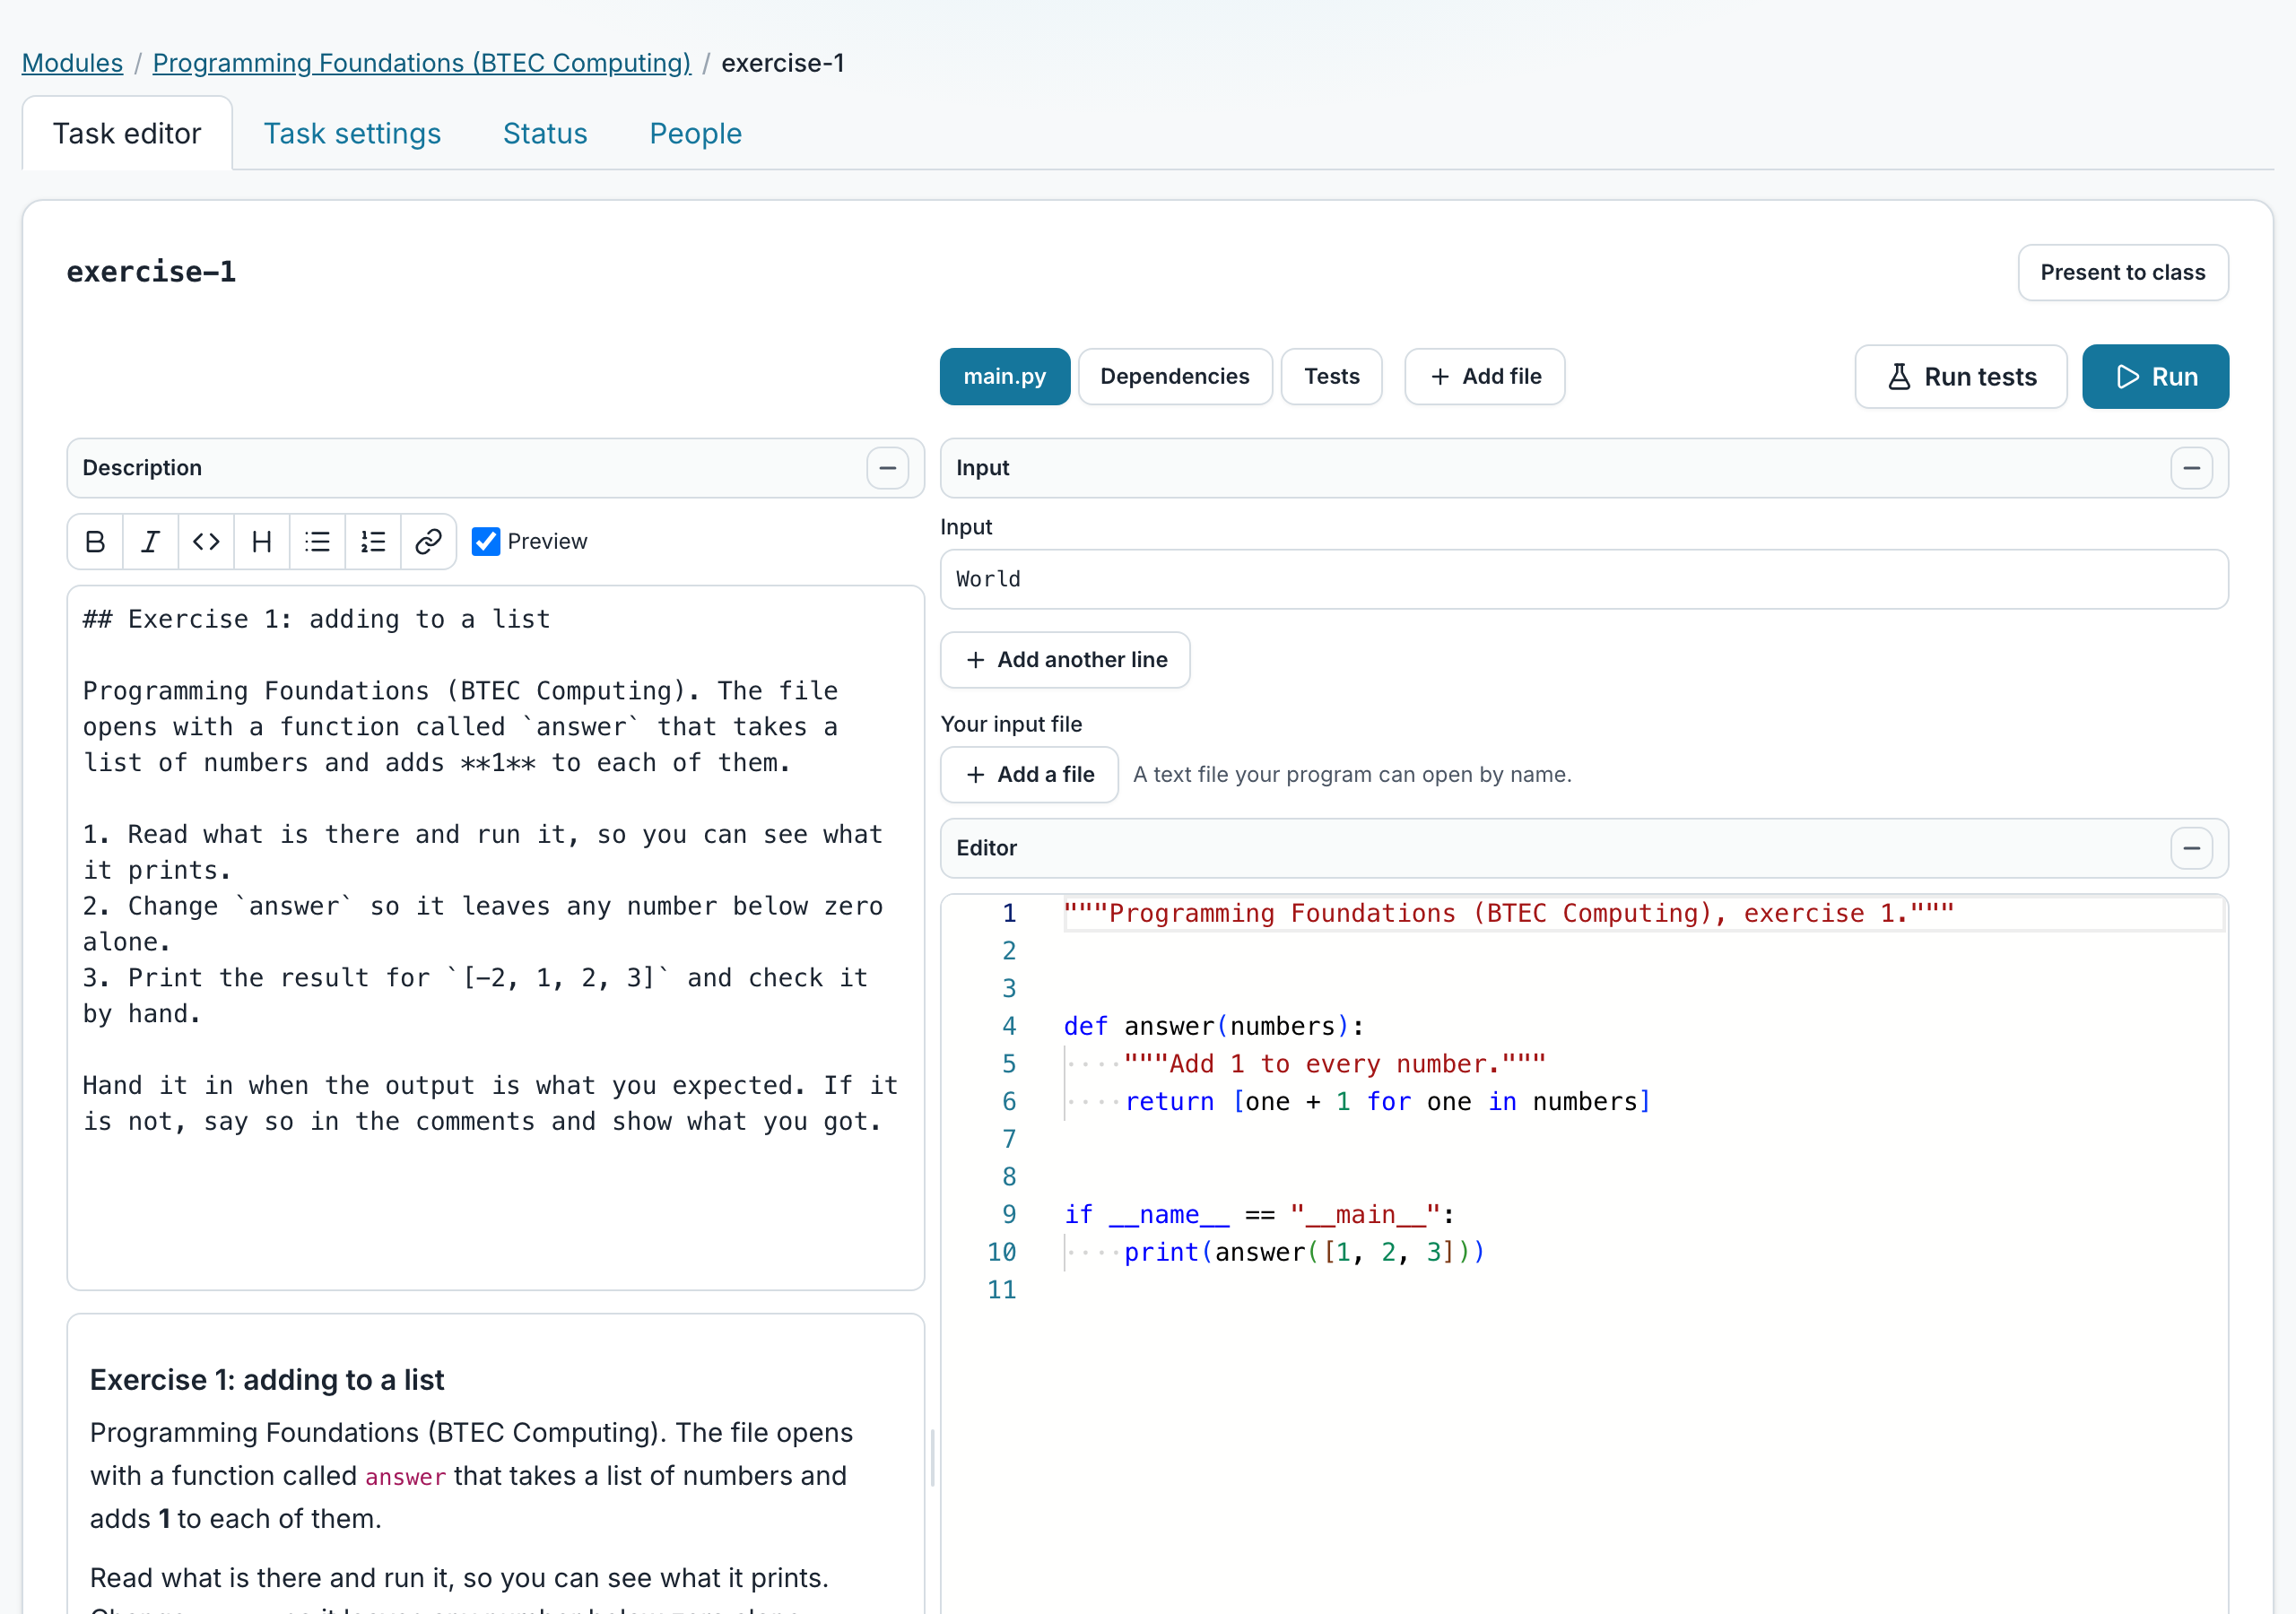Screen dimensions: 2296x1614
Task: Click the Add file button
Action: (1485, 376)
